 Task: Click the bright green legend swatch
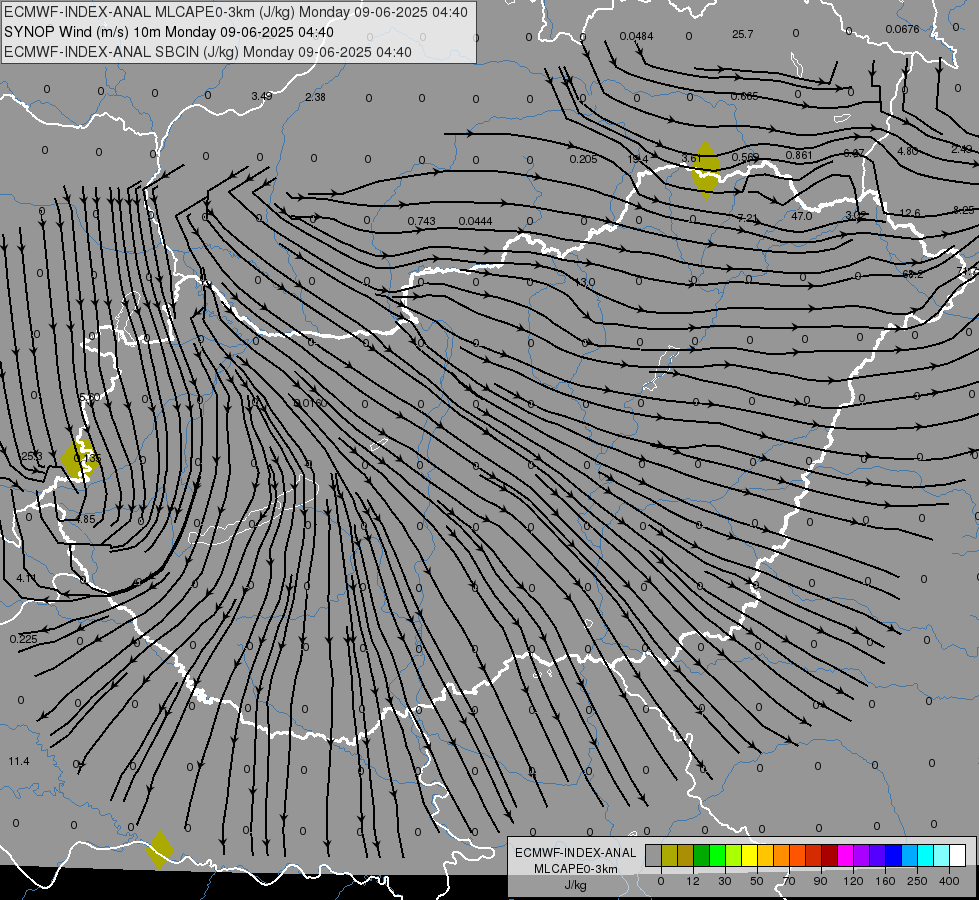pos(717,856)
